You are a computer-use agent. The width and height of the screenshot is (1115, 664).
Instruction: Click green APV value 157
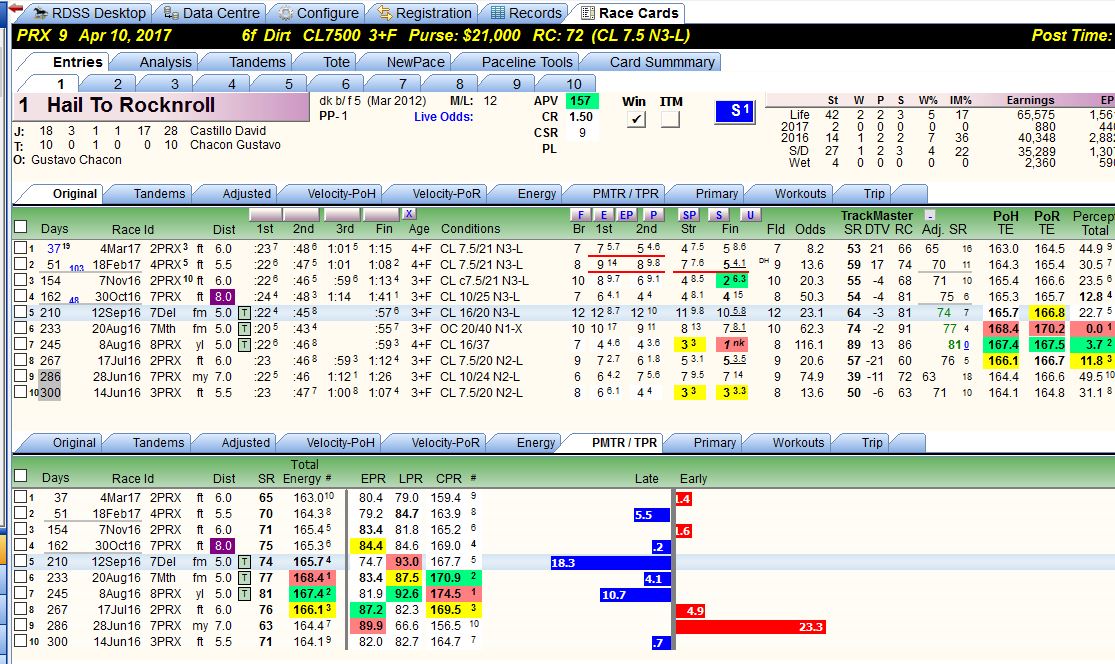pyautogui.click(x=582, y=101)
